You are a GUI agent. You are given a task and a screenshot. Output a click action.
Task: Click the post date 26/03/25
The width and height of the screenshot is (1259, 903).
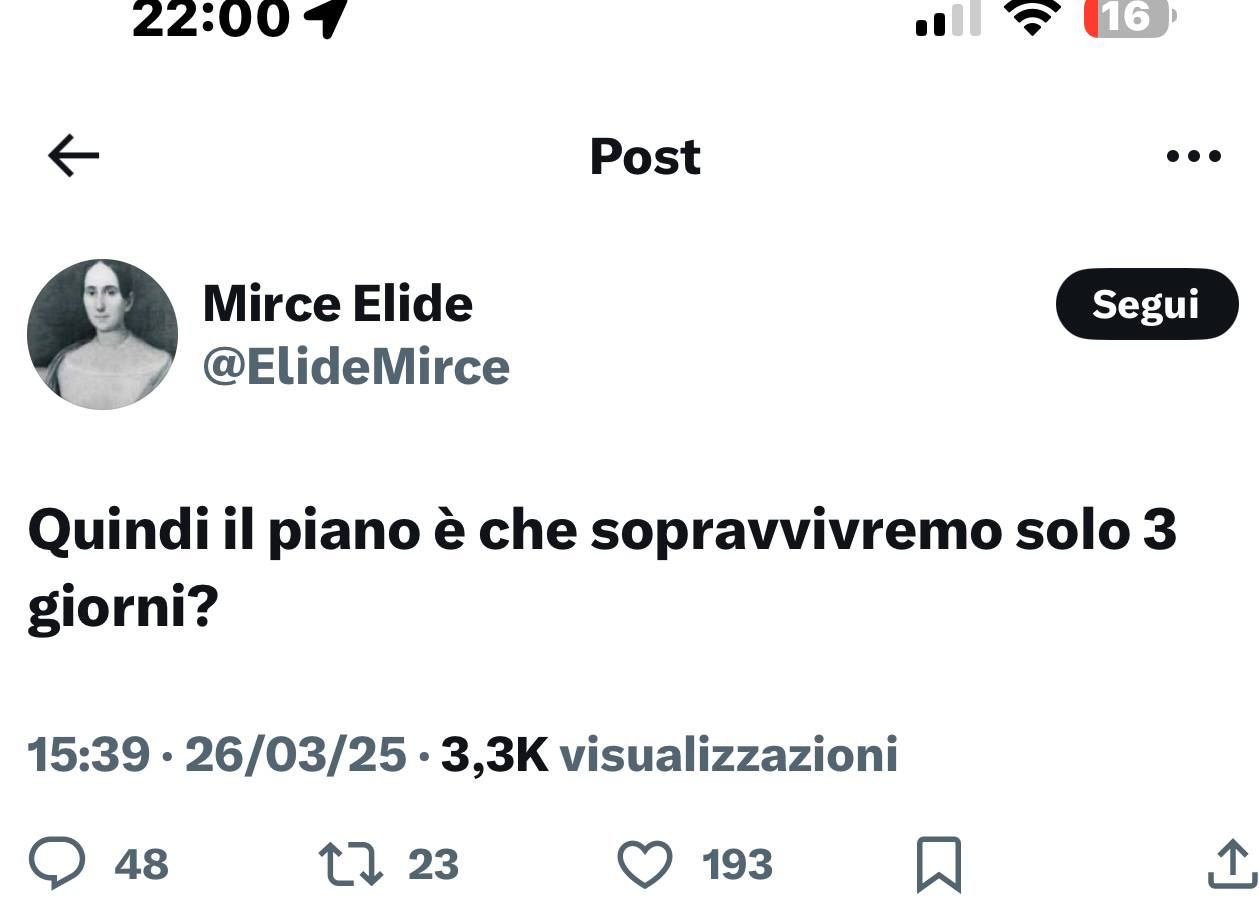(x=295, y=755)
